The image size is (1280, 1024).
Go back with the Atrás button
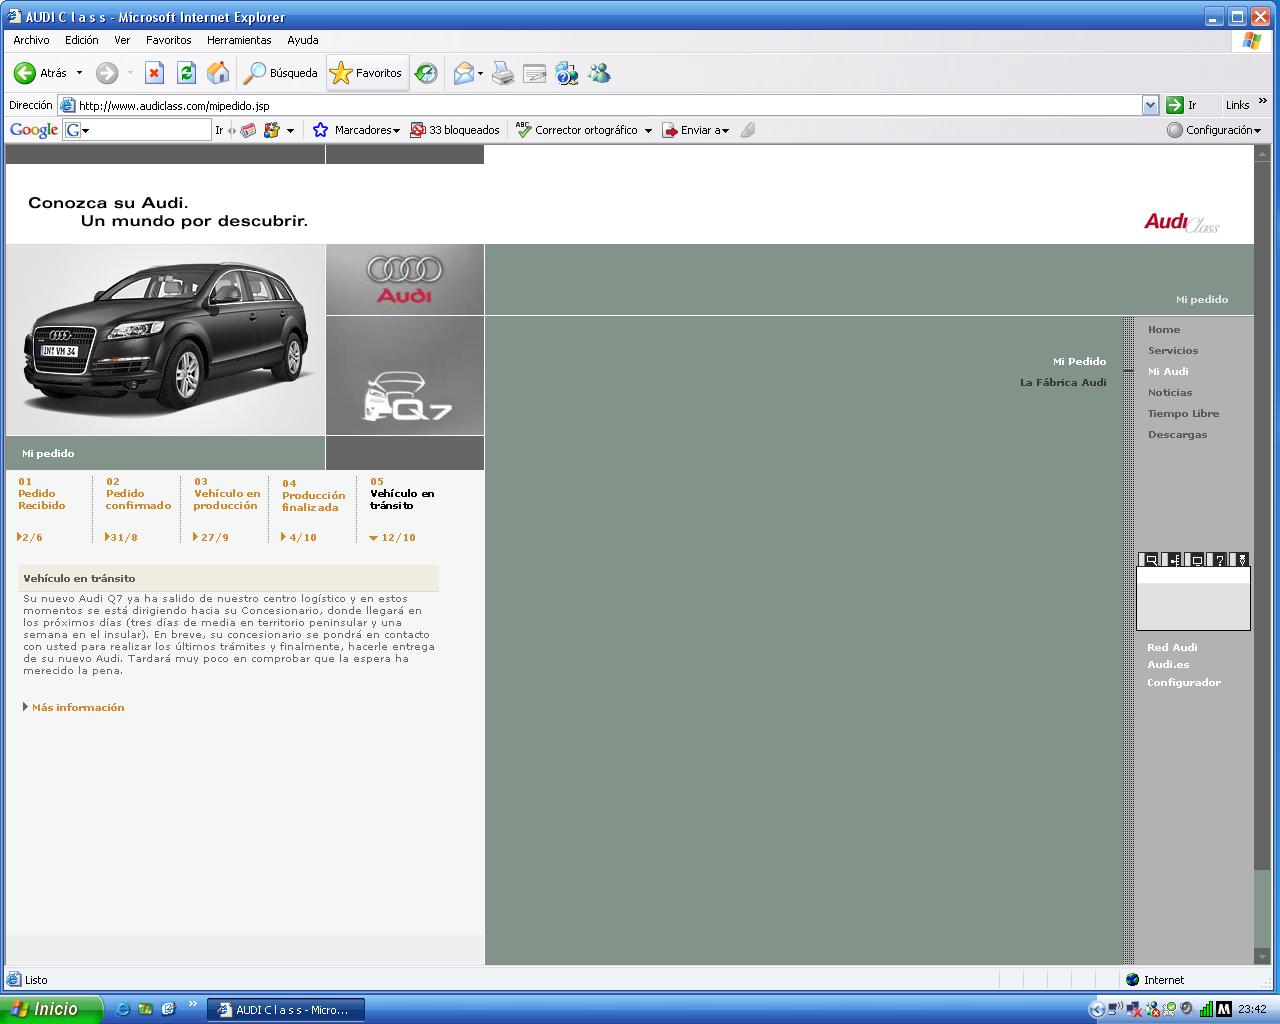pos(40,73)
